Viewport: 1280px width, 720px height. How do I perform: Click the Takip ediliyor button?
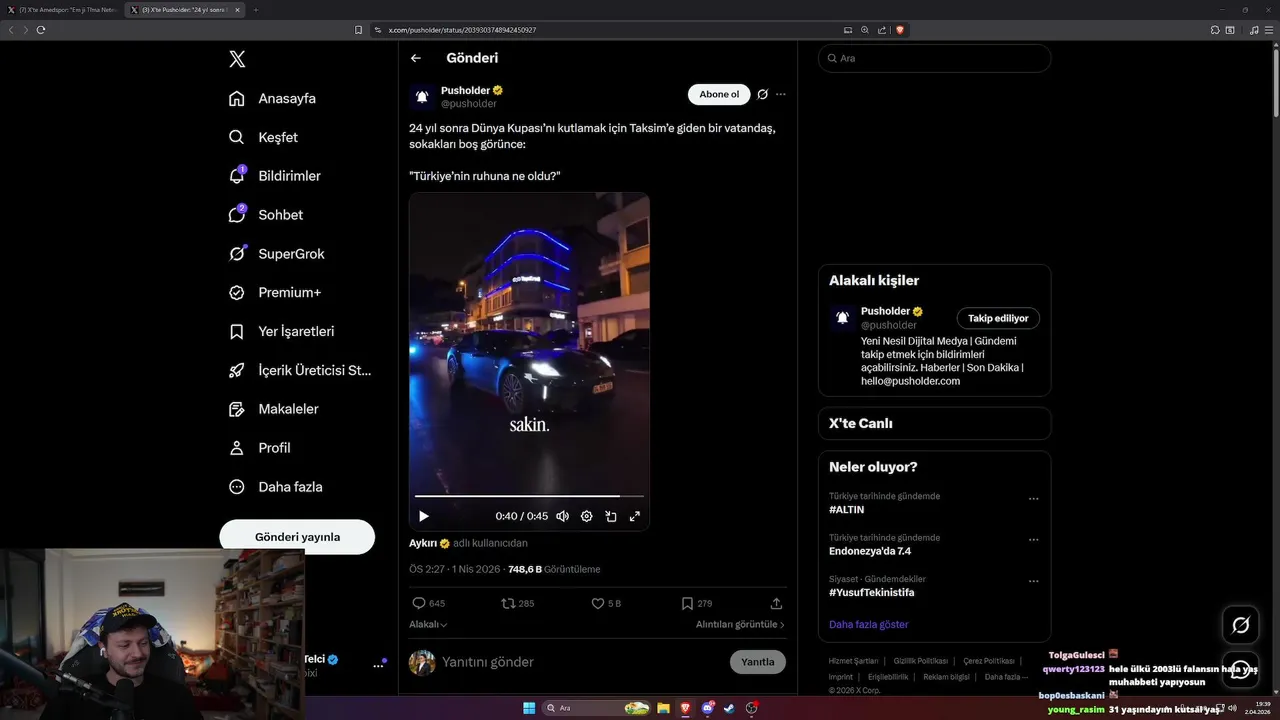pyautogui.click(x=998, y=318)
